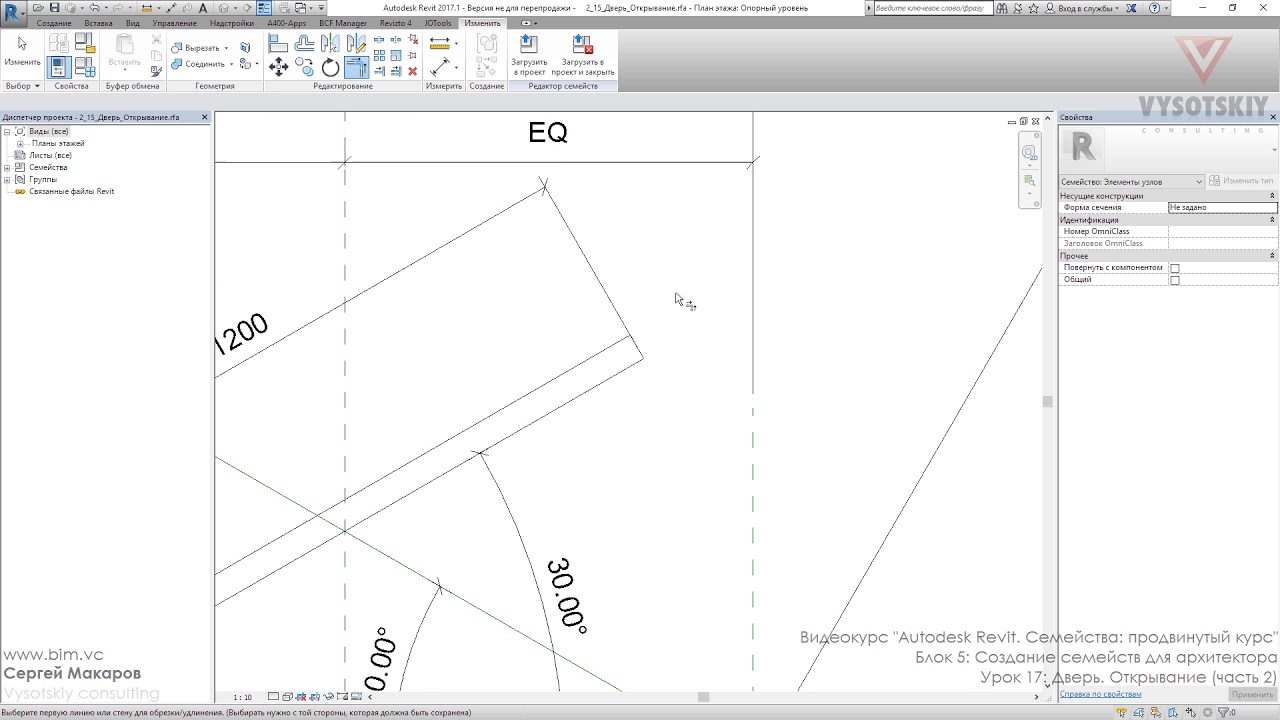This screenshot has height=720, width=1280.
Task: Expand the Планы этажей tree node
Action: click(x=21, y=143)
